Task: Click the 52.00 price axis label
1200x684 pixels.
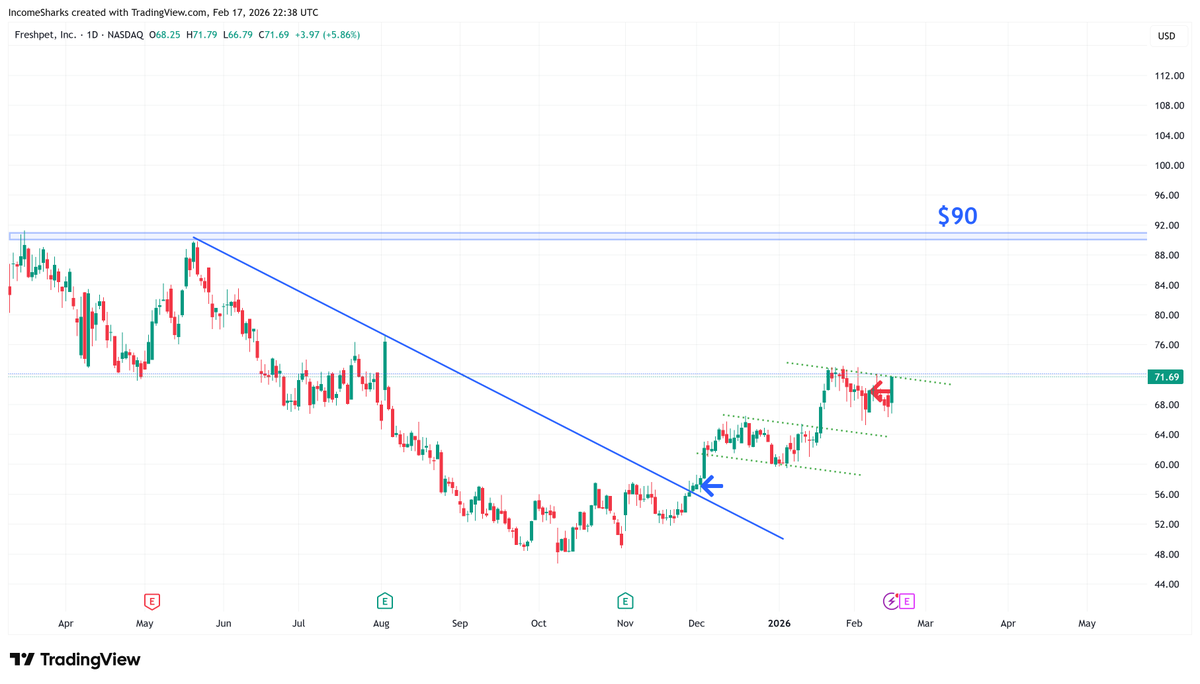Action: 1169,525
